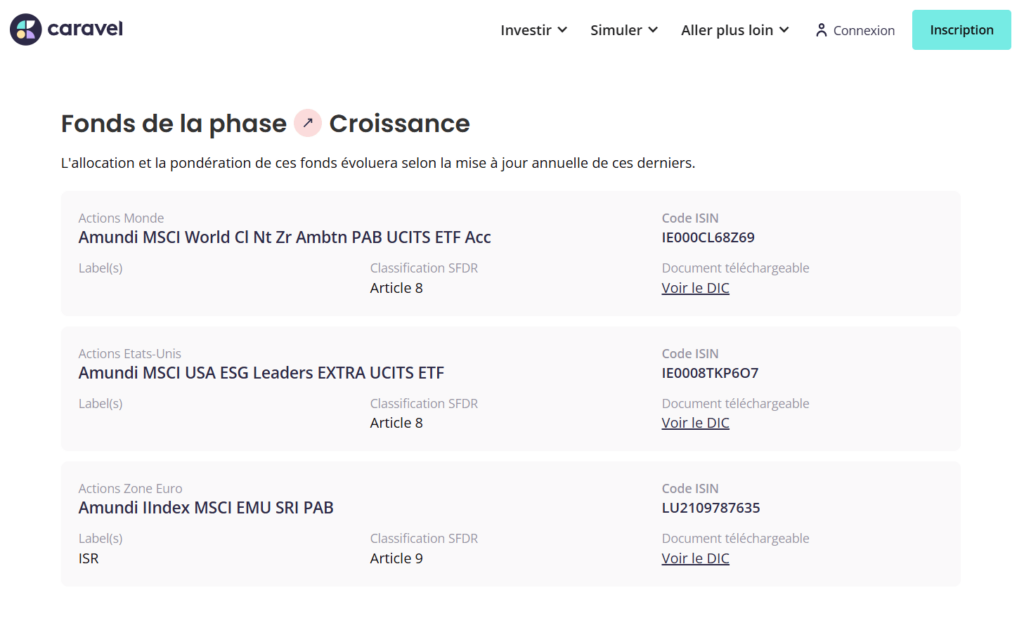
Task: Click Article 8 in the Amundi MSCI USA card
Action: point(396,423)
